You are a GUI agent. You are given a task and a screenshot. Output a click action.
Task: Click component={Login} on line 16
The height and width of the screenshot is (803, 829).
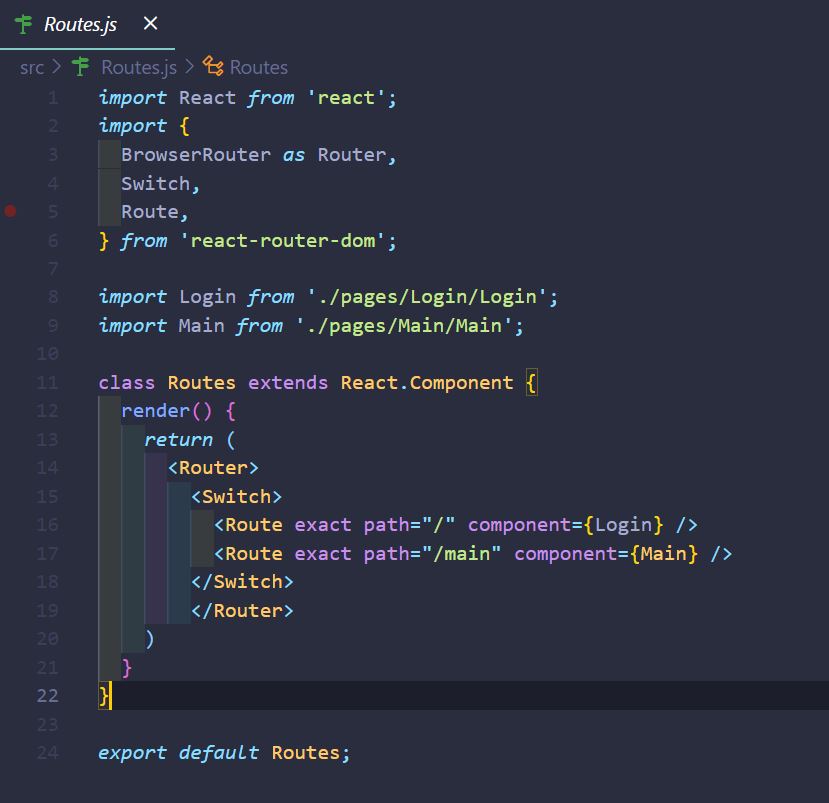coord(565,525)
